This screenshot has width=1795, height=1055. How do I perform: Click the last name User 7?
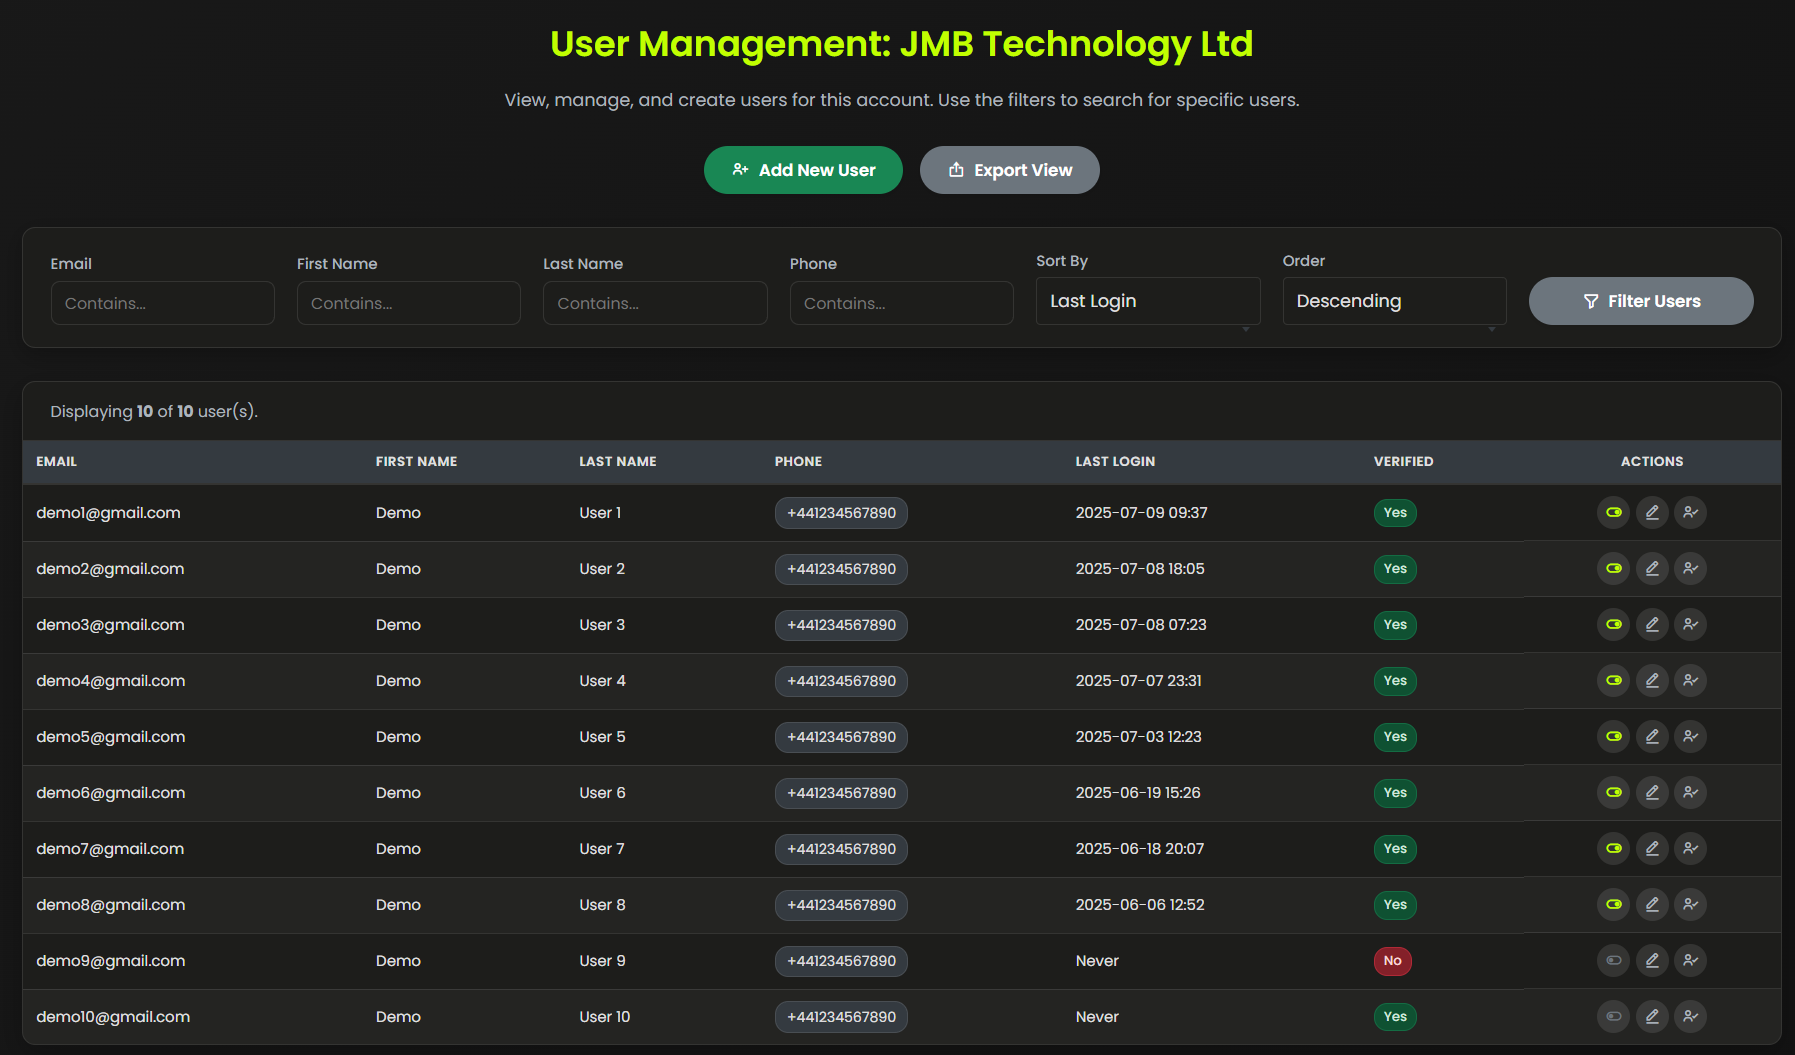click(x=602, y=849)
